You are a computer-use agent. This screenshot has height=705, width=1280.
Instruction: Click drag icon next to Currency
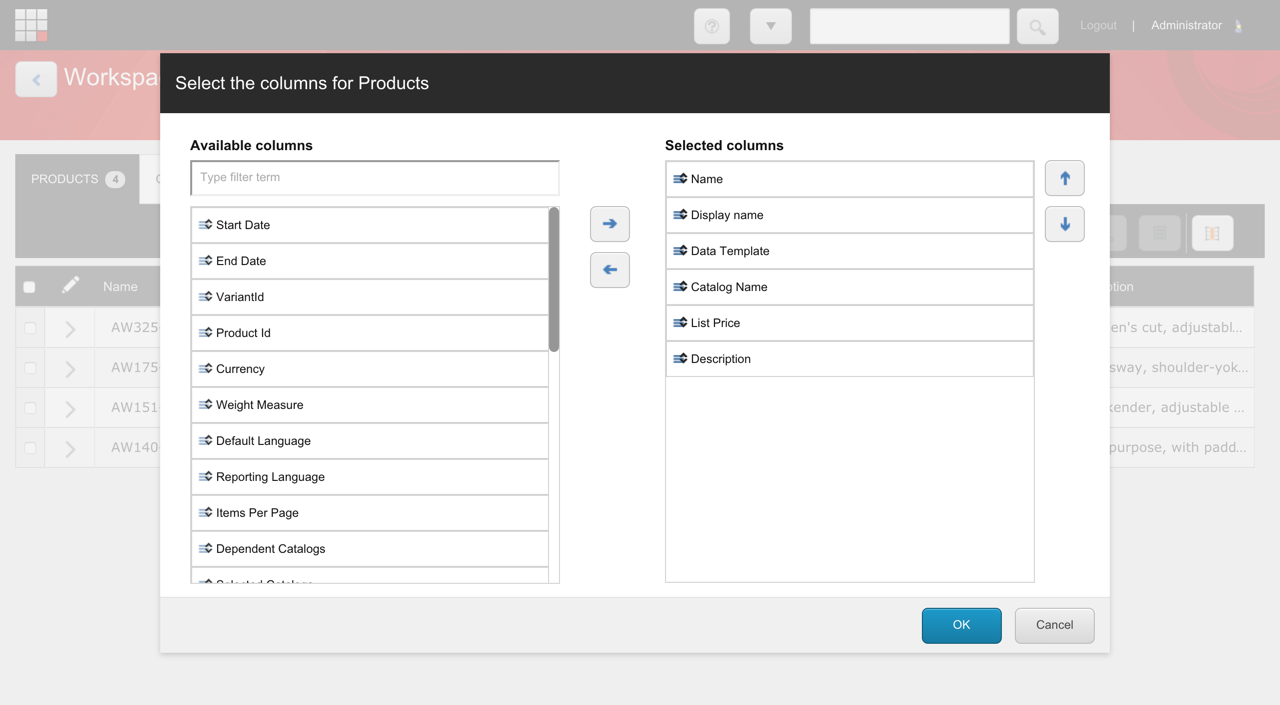(205, 369)
